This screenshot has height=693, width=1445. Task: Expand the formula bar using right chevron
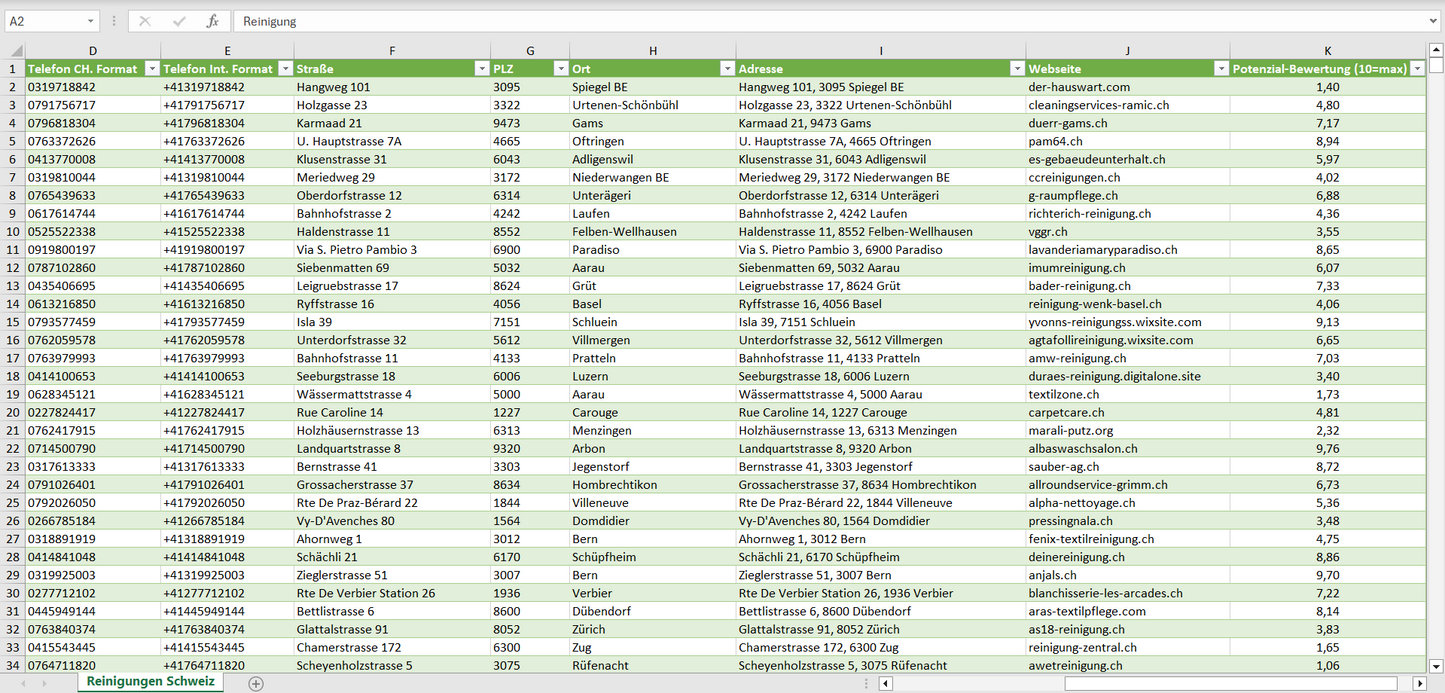(1434, 21)
